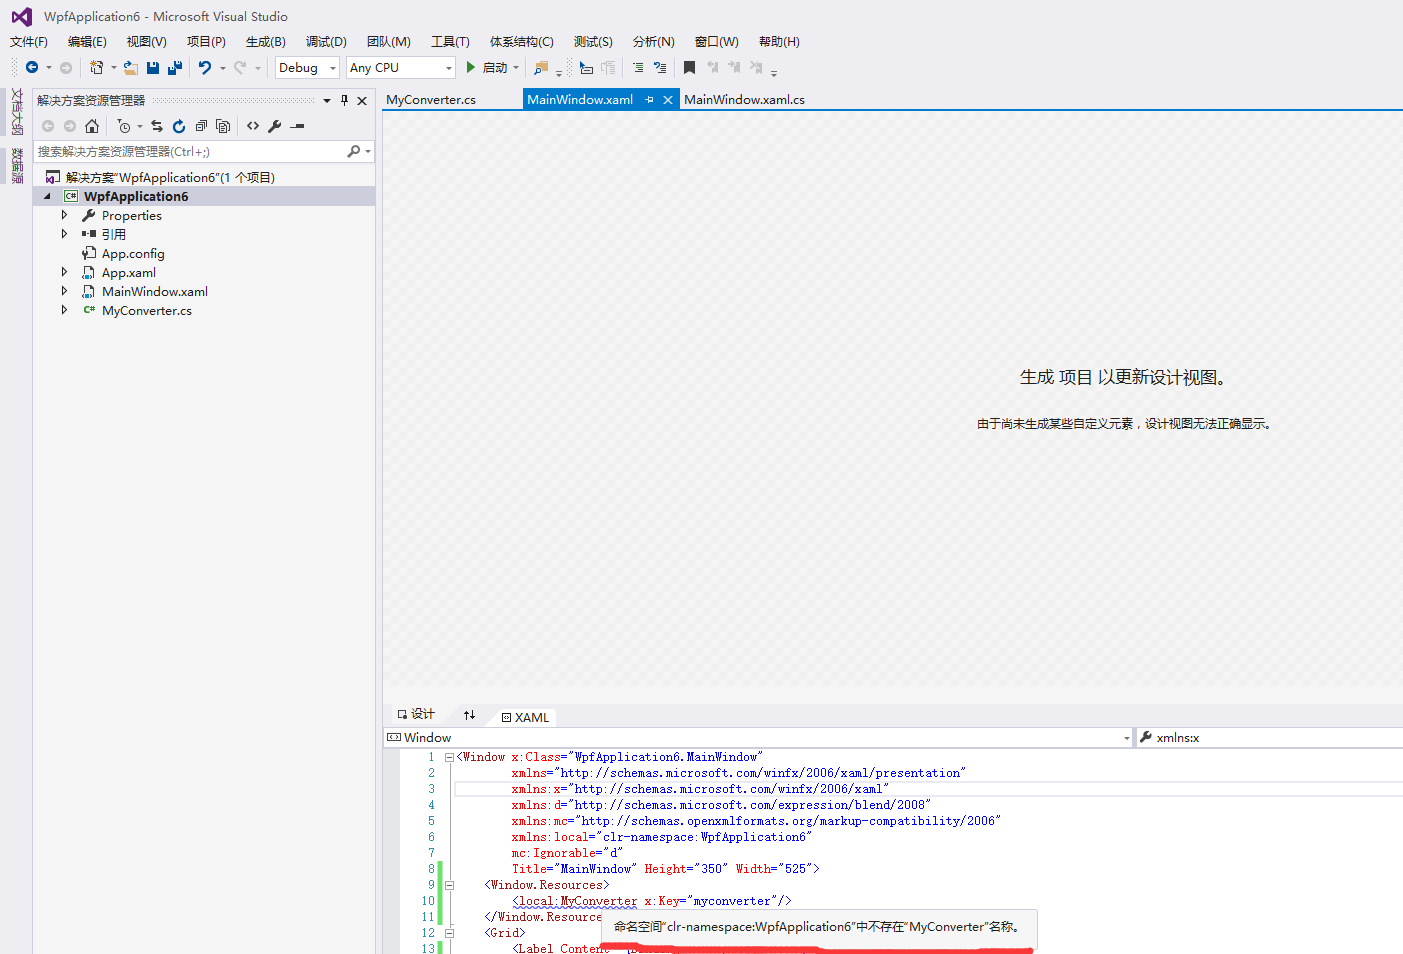The width and height of the screenshot is (1403, 954).
Task: Open the 编辑(E) menu
Action: (x=87, y=42)
